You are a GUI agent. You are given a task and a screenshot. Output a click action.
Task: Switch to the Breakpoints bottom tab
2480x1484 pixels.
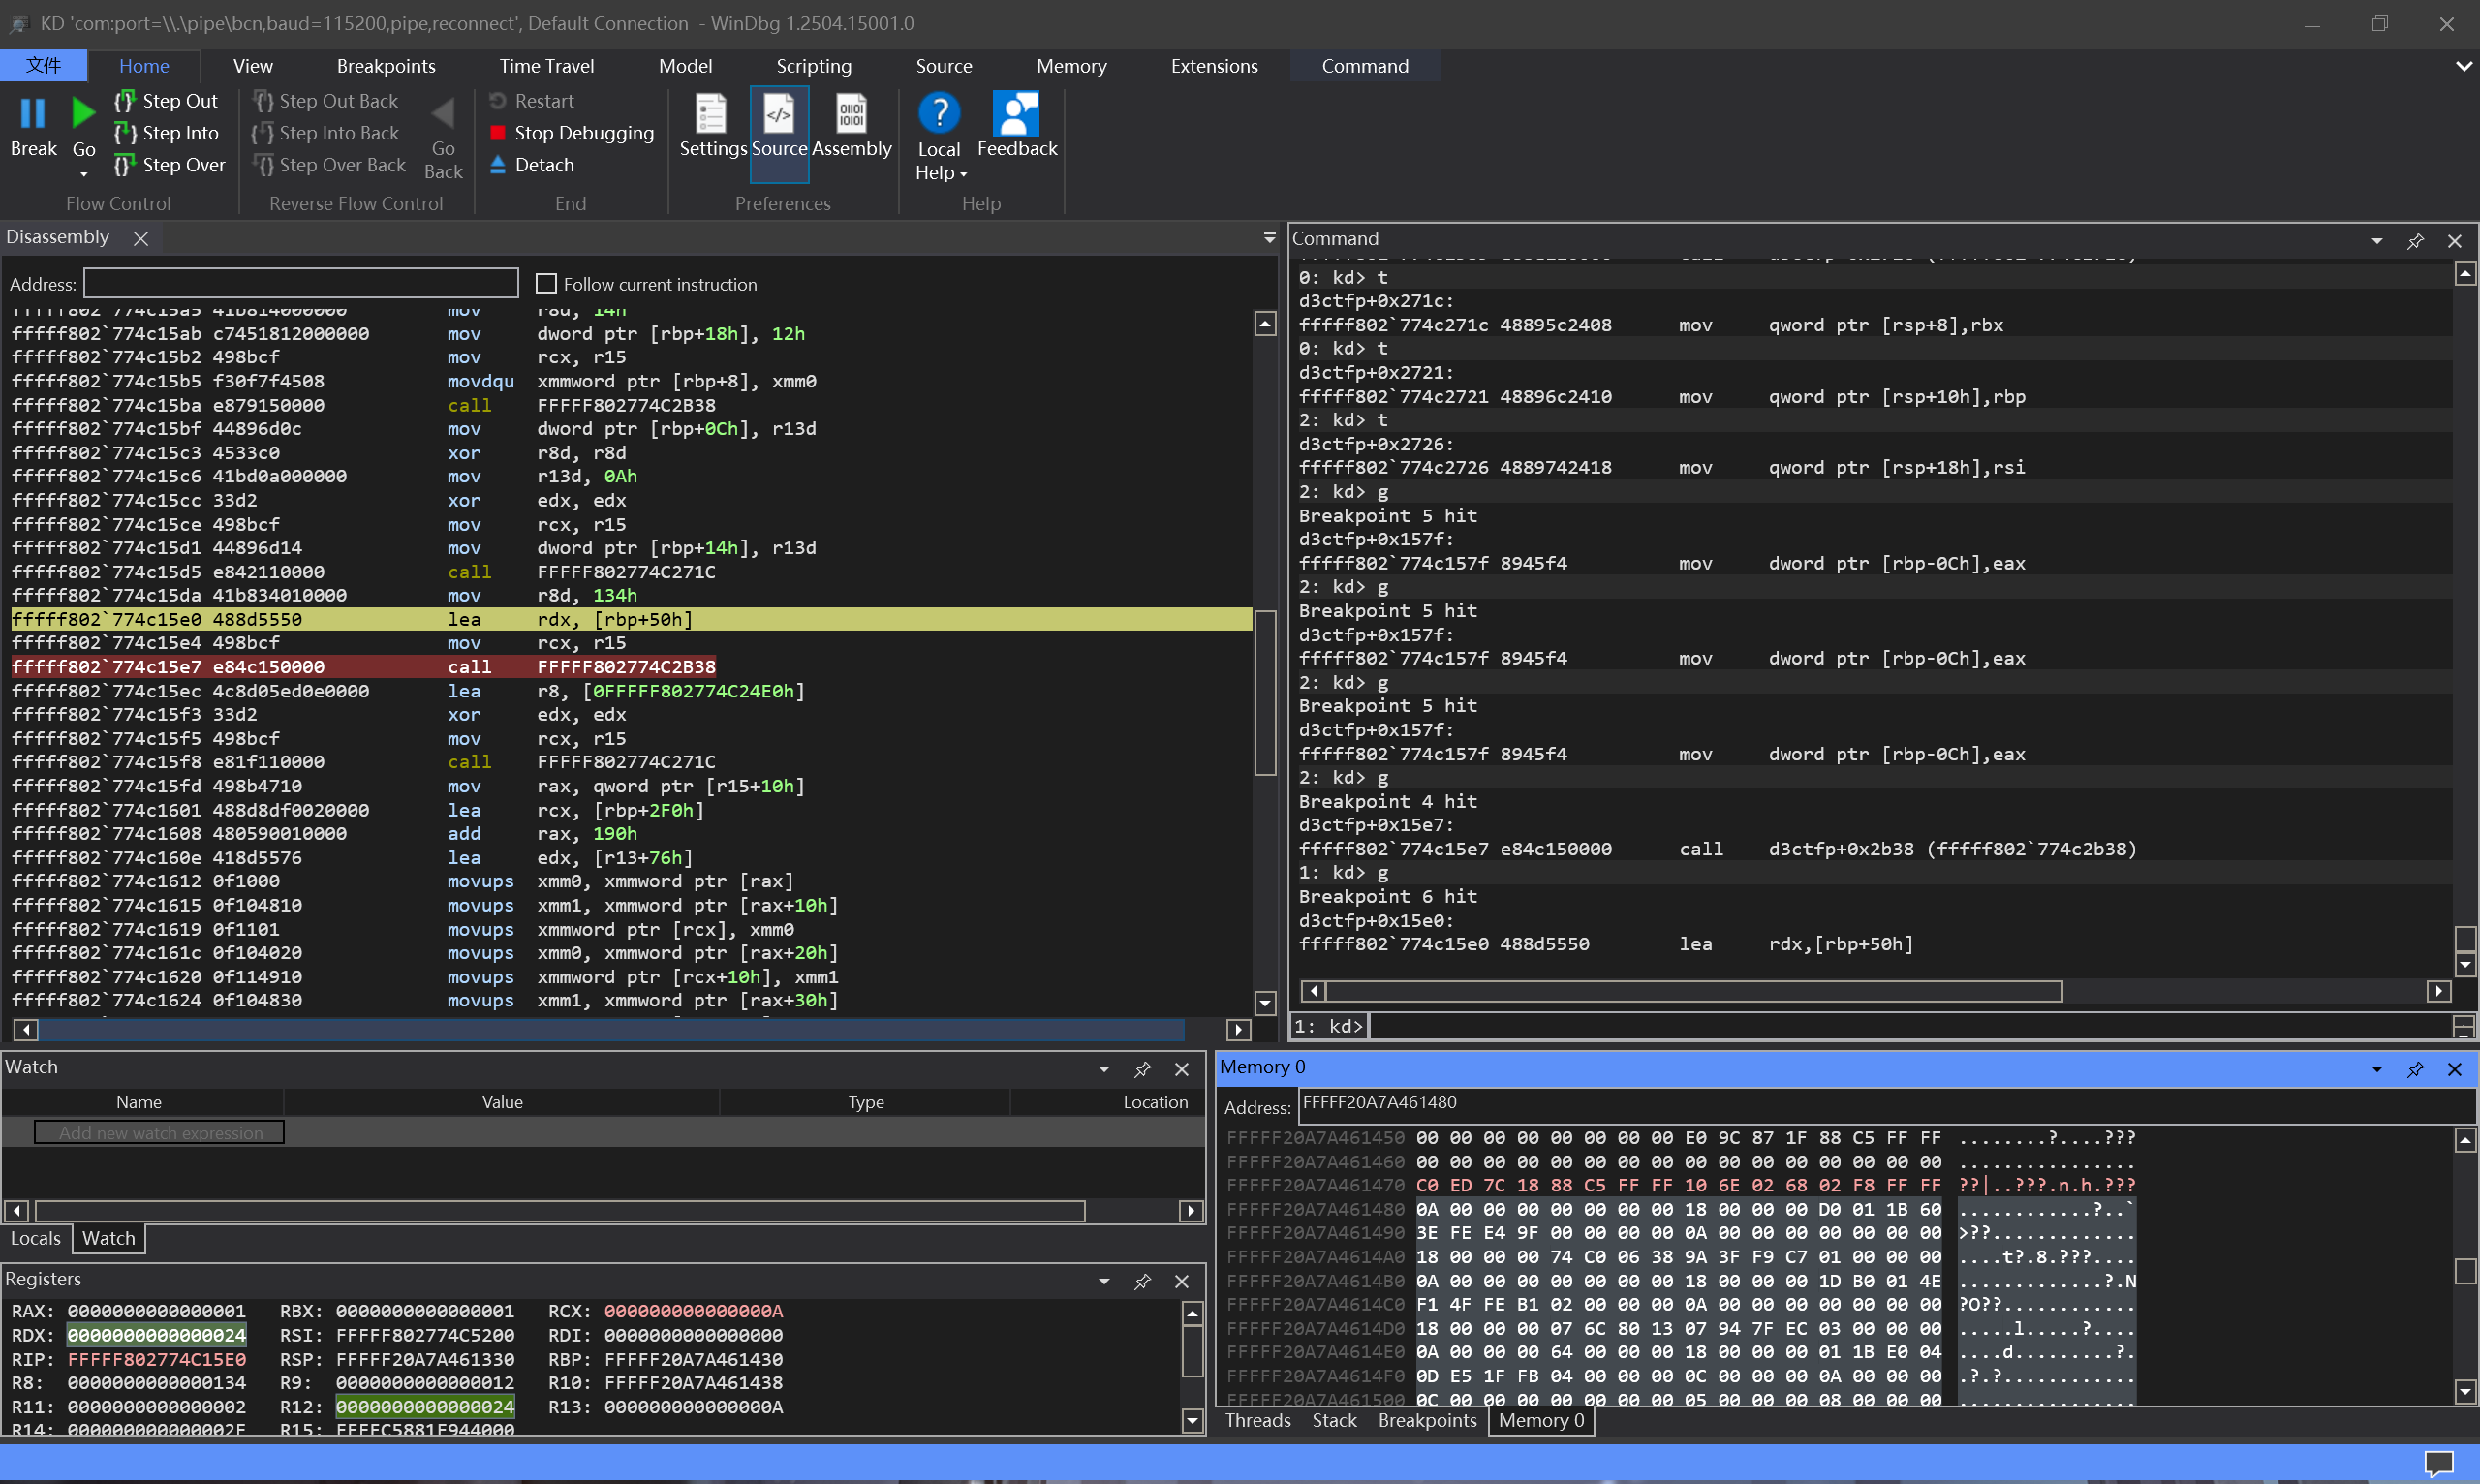tap(1427, 1420)
